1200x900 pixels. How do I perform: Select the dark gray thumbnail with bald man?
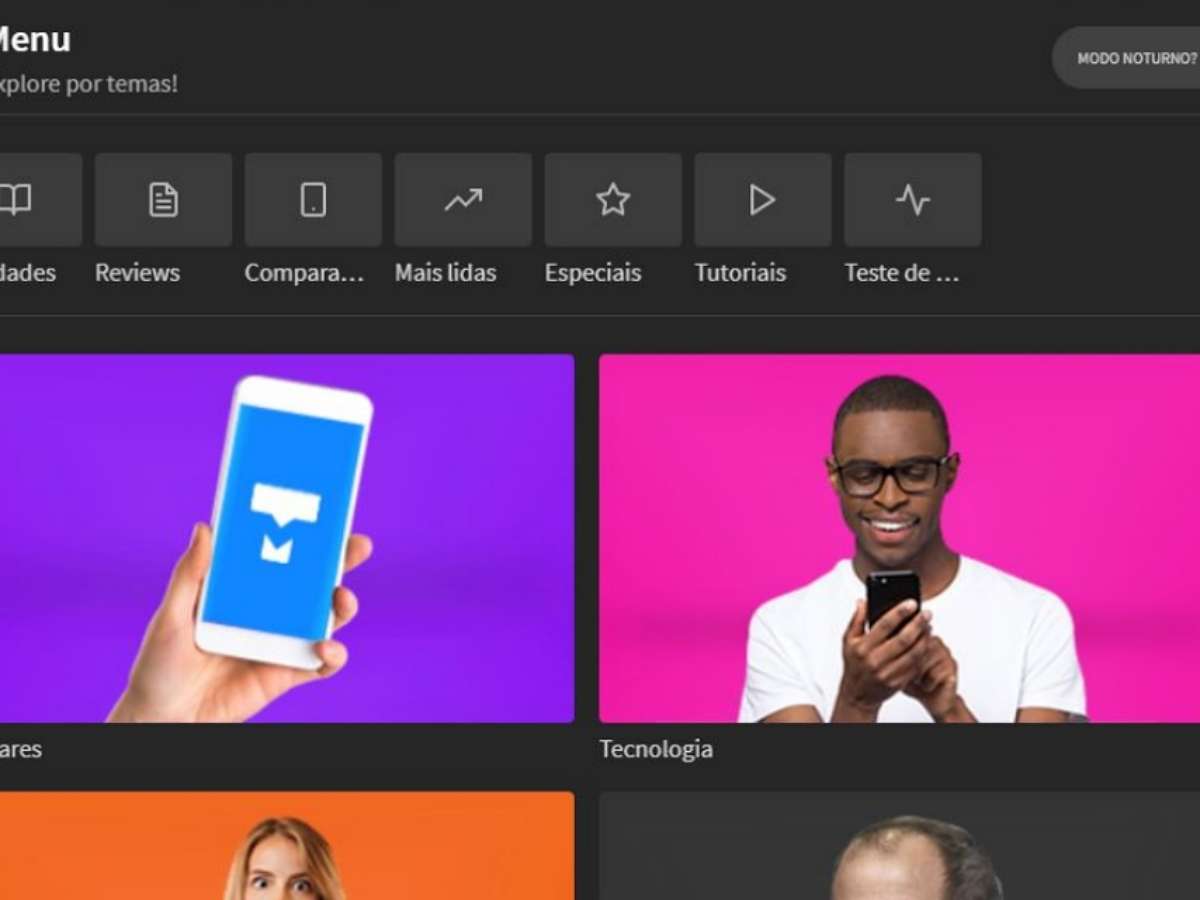pyautogui.click(x=899, y=846)
